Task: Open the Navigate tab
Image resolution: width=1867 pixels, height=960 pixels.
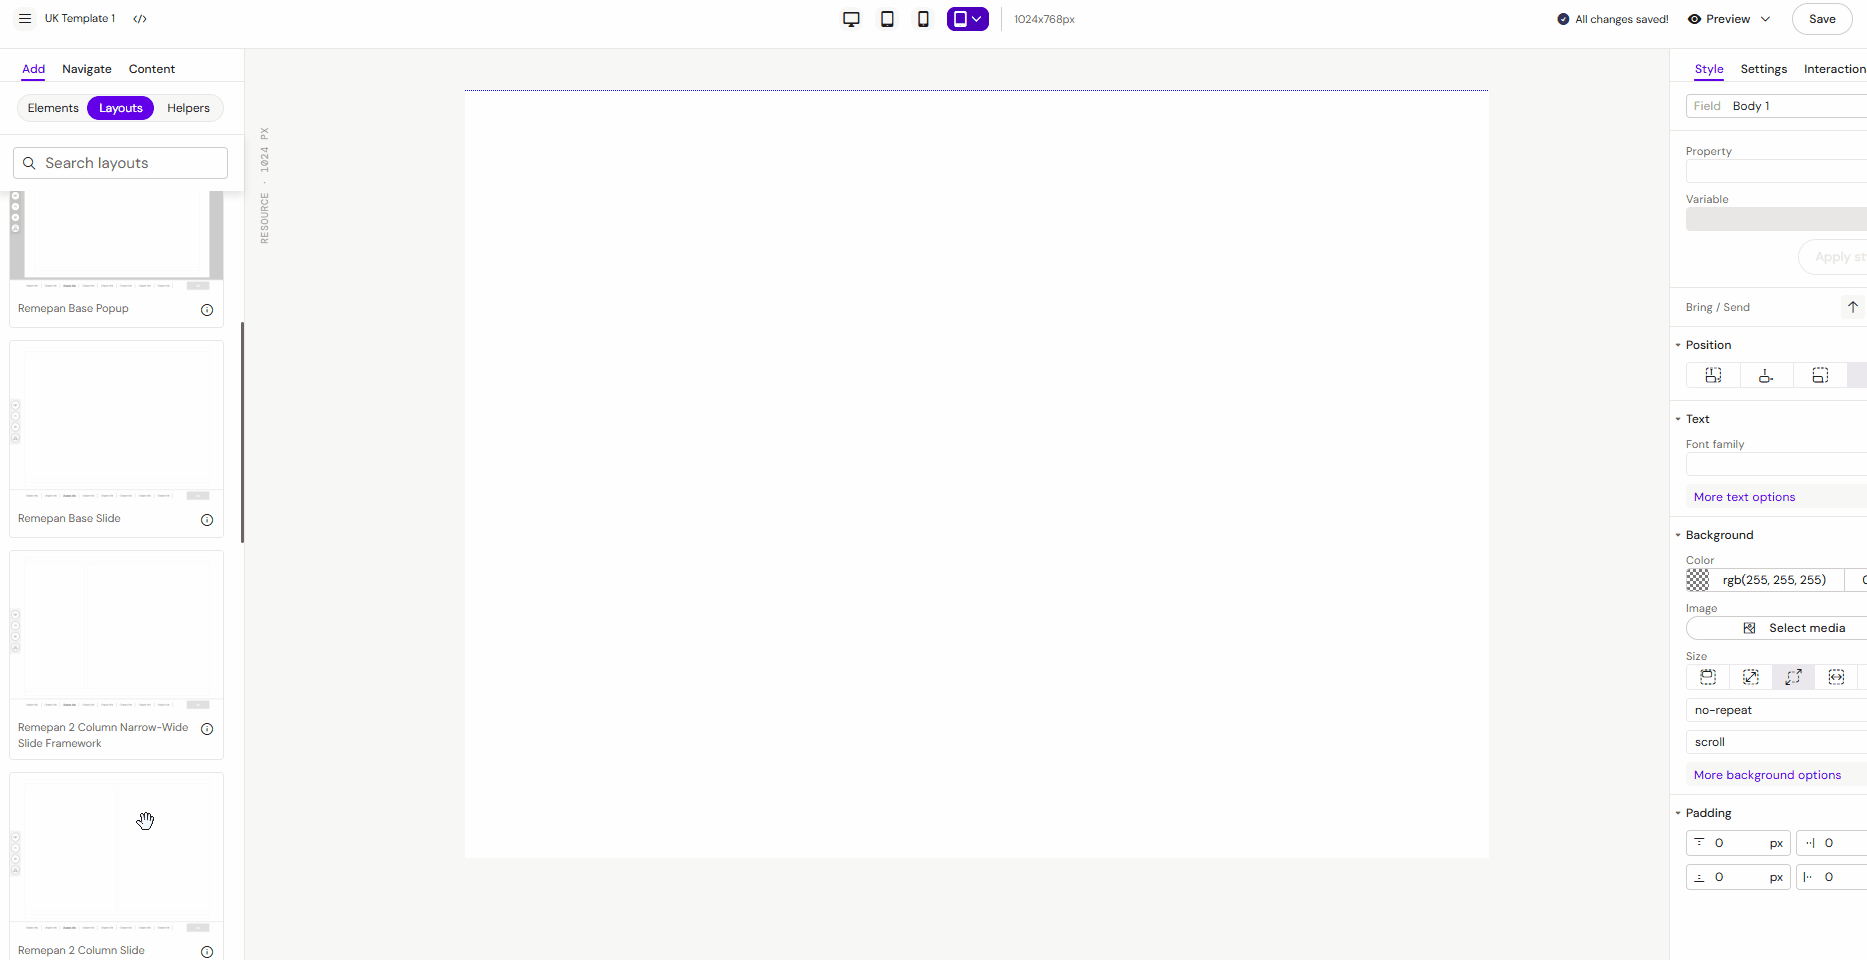Action: pos(86,68)
